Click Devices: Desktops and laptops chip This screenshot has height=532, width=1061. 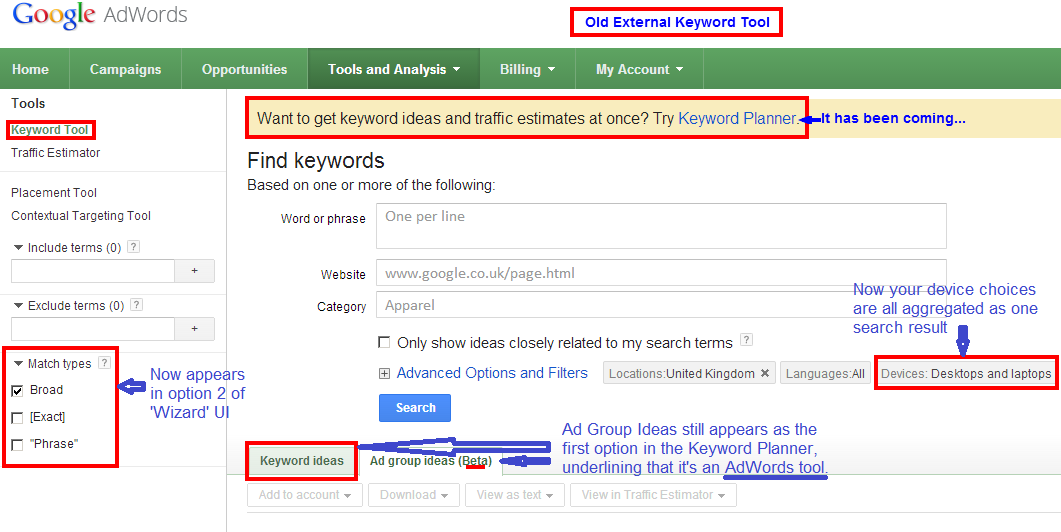pyautogui.click(x=966, y=373)
